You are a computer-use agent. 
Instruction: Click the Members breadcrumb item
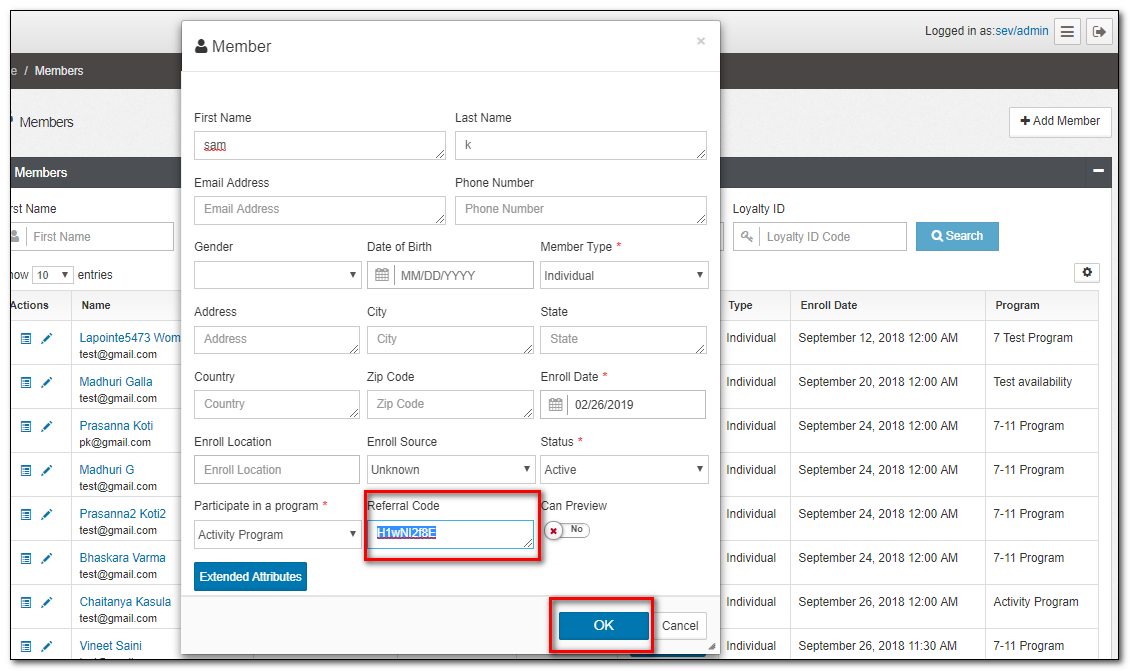coord(59,71)
